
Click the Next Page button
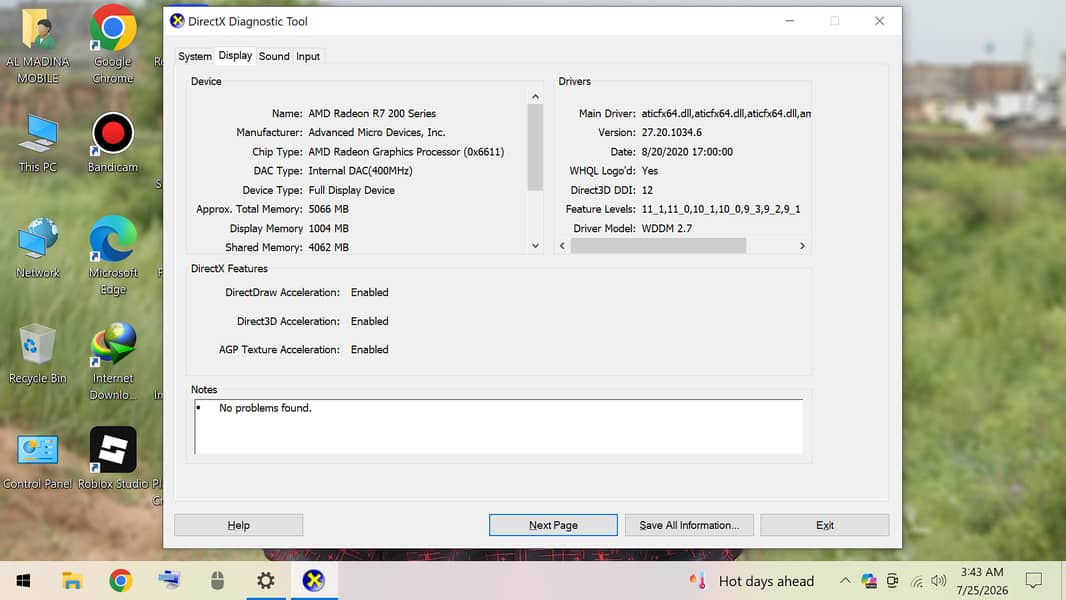pos(553,525)
